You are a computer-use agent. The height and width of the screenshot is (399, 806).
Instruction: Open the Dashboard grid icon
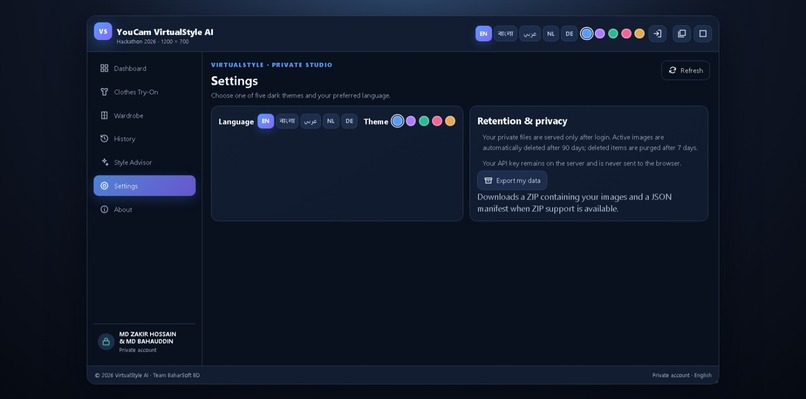coord(104,68)
